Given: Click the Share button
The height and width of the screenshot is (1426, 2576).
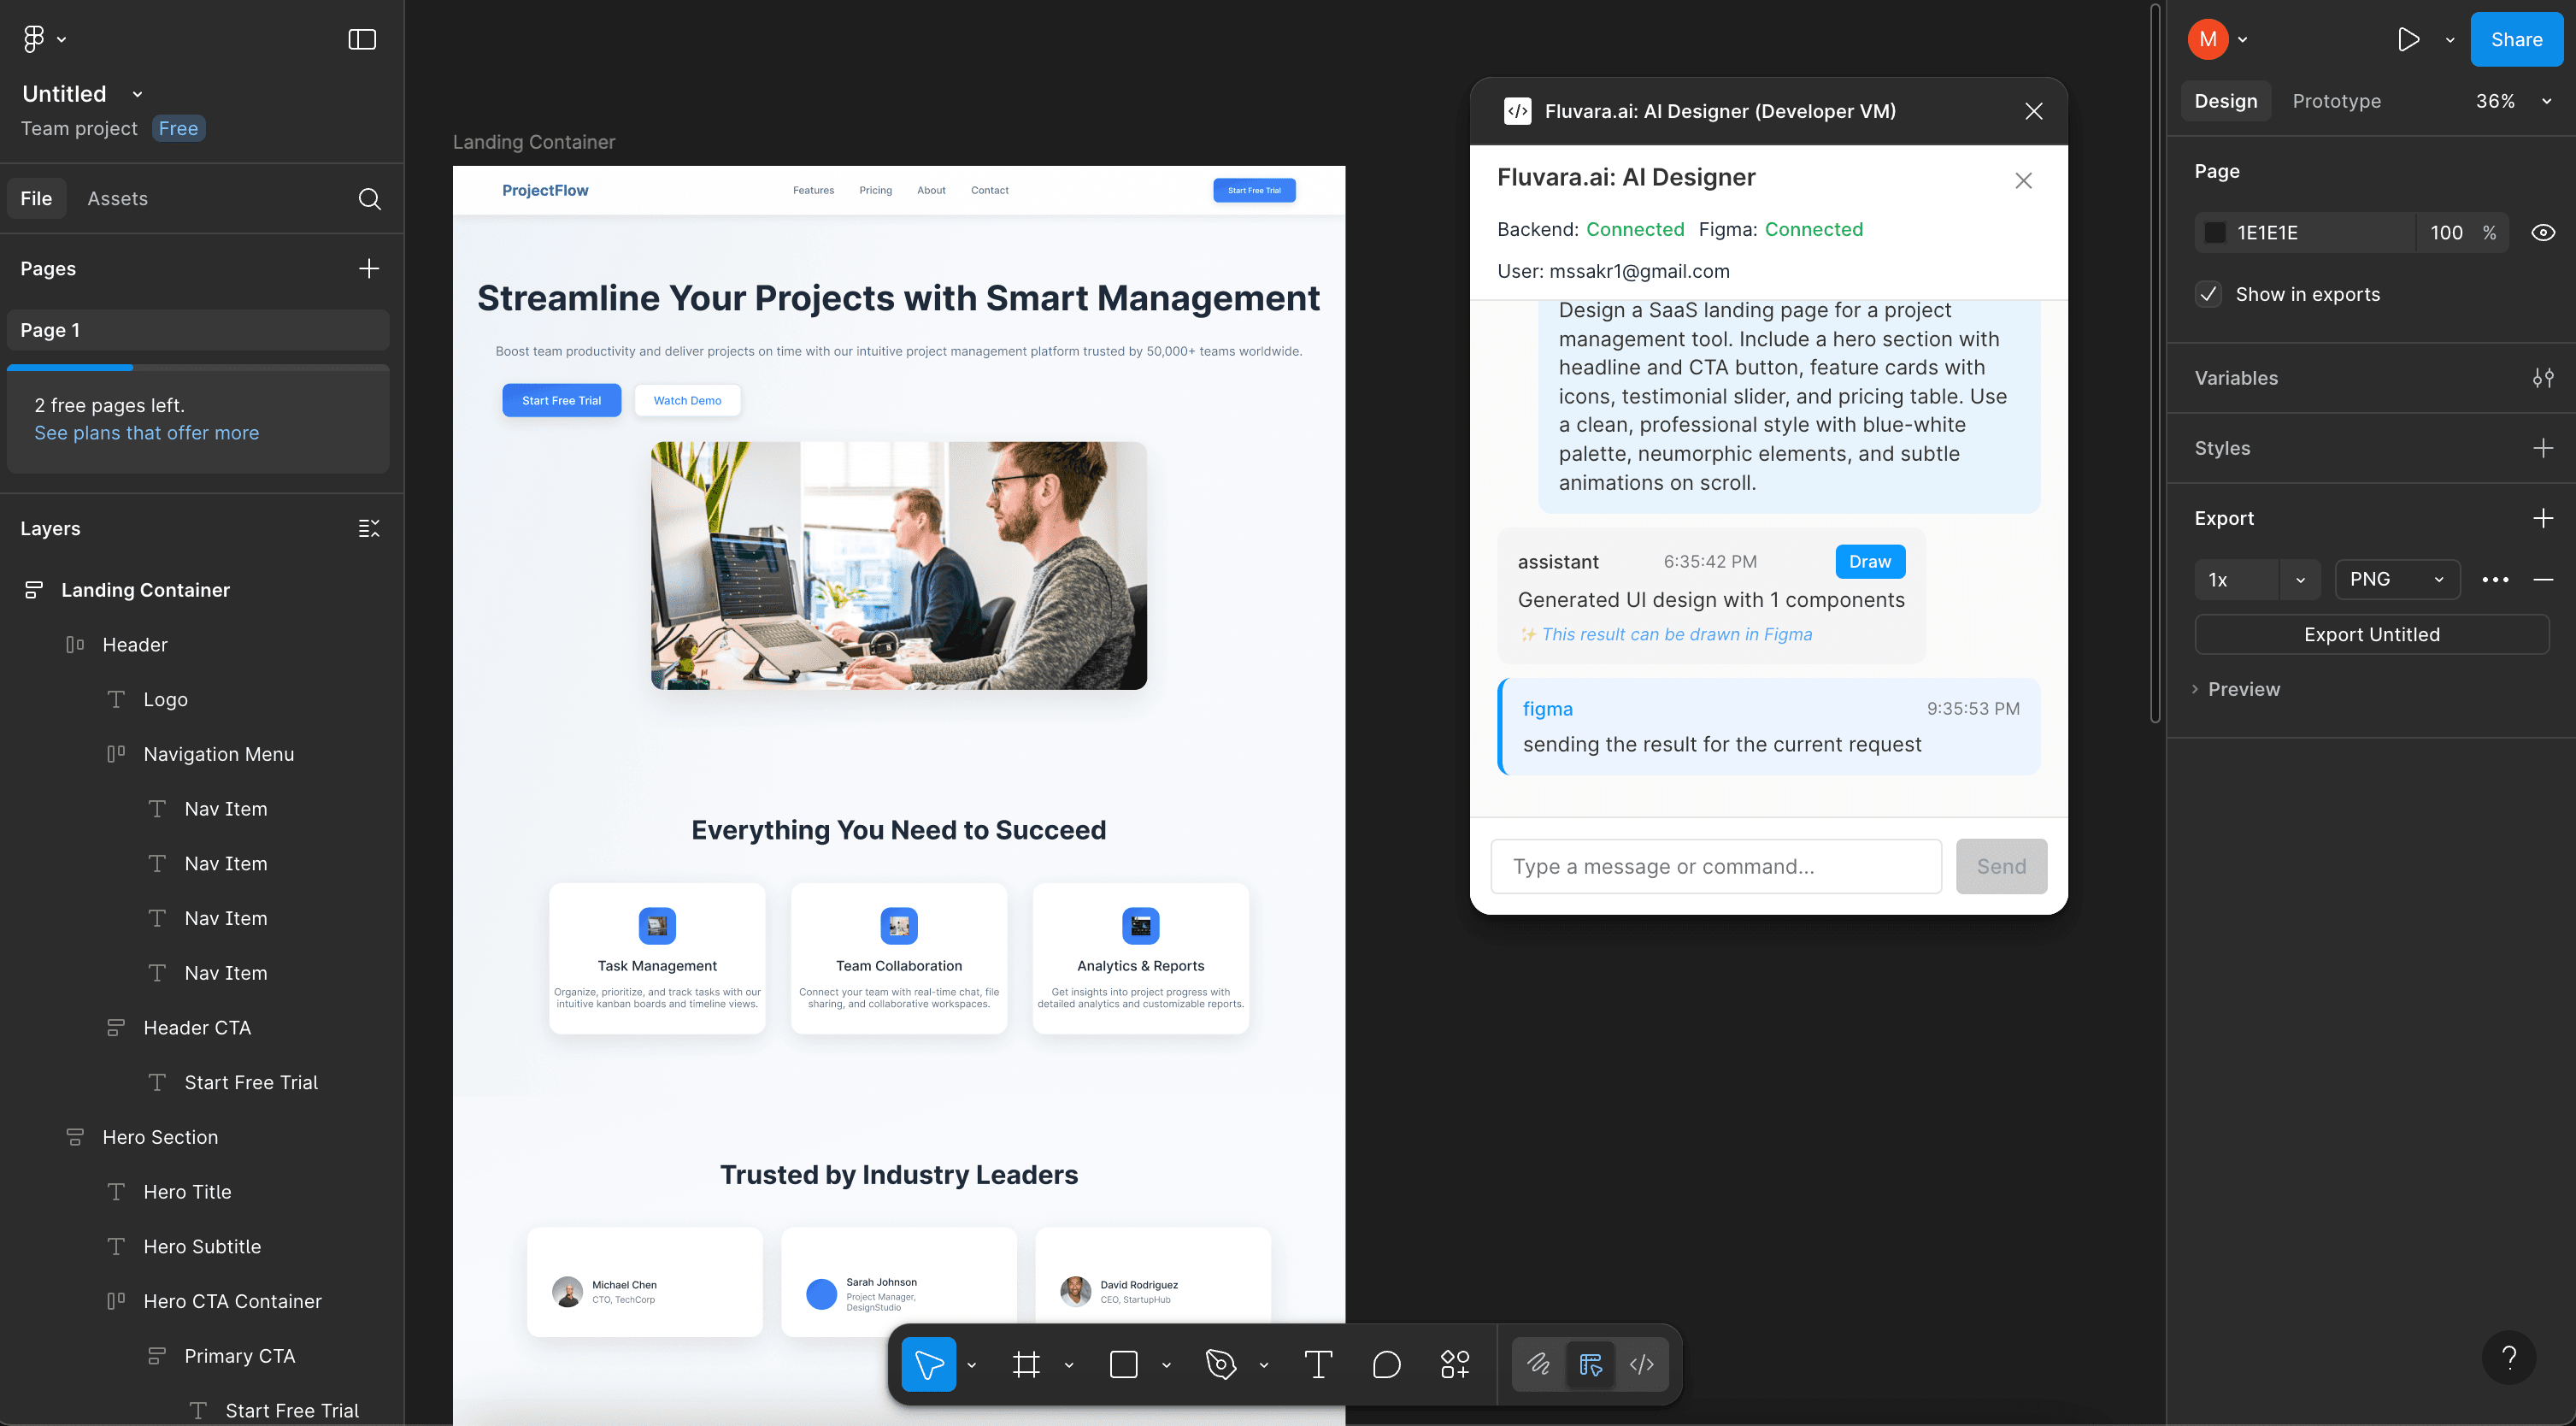Looking at the screenshot, I should click(2516, 39).
